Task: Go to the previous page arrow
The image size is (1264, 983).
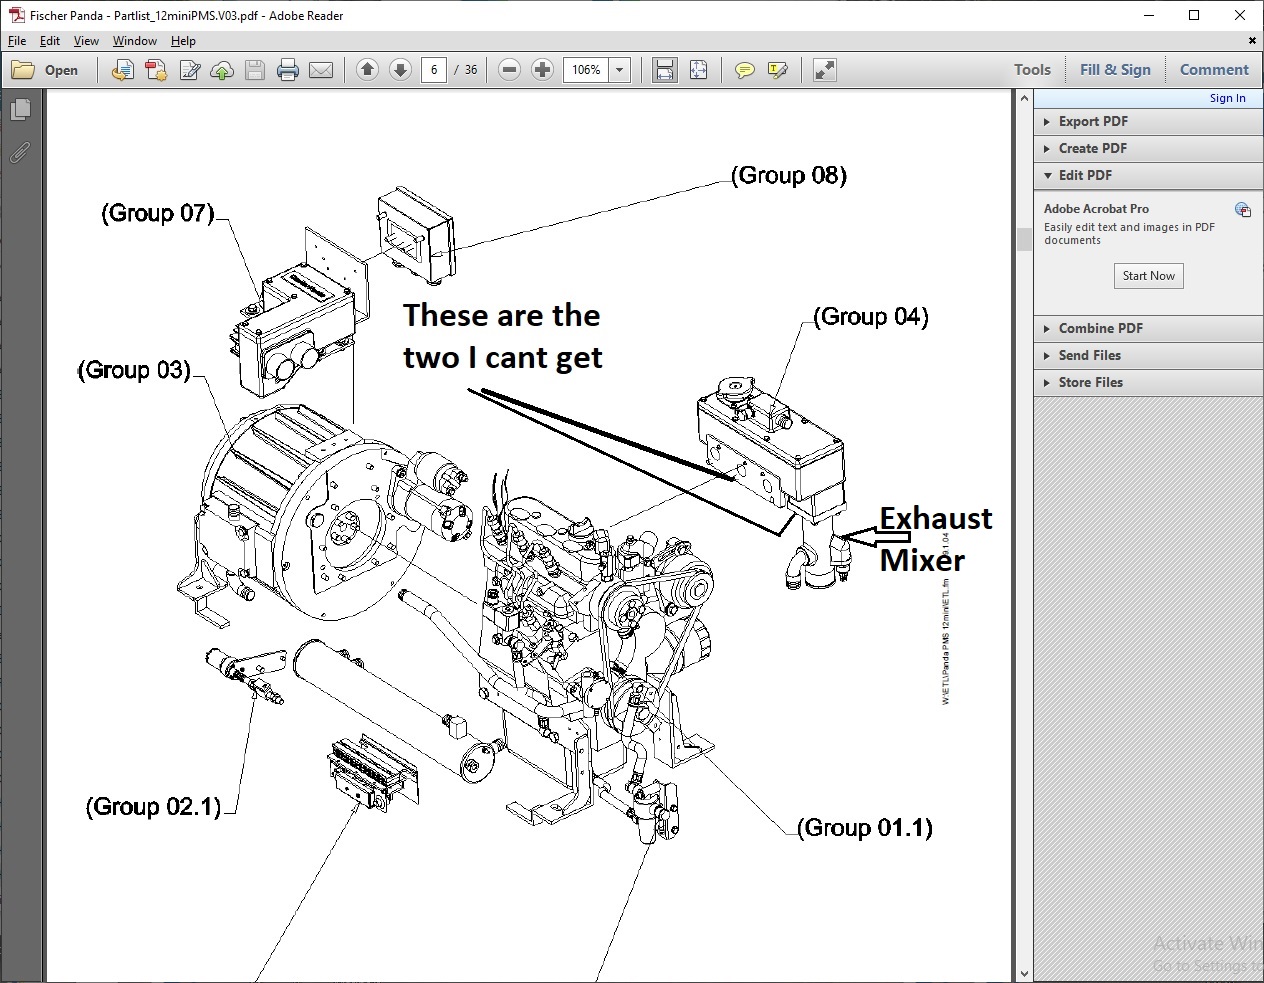Action: pos(367,70)
